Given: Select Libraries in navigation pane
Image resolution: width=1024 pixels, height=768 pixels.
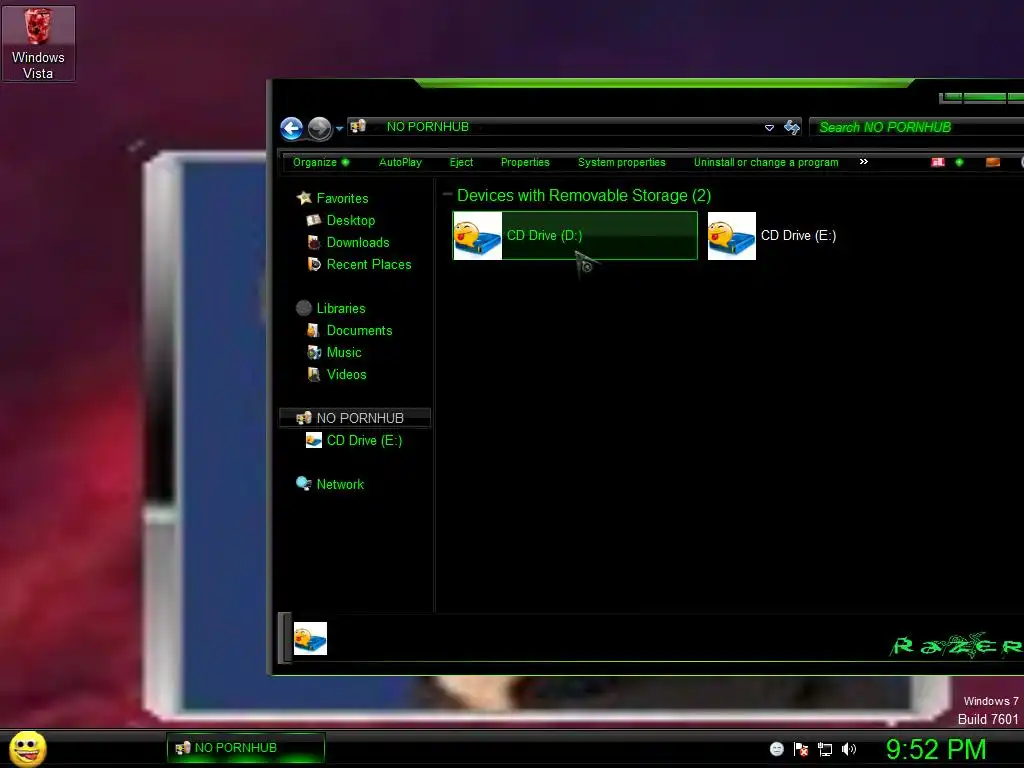Looking at the screenshot, I should tap(341, 308).
